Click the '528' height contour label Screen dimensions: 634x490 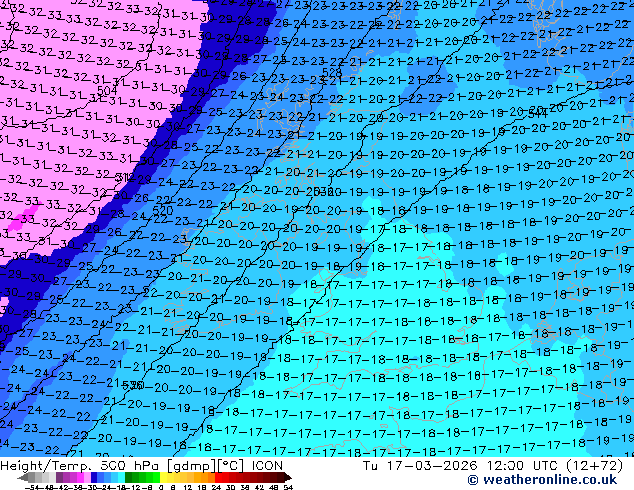tap(332, 73)
